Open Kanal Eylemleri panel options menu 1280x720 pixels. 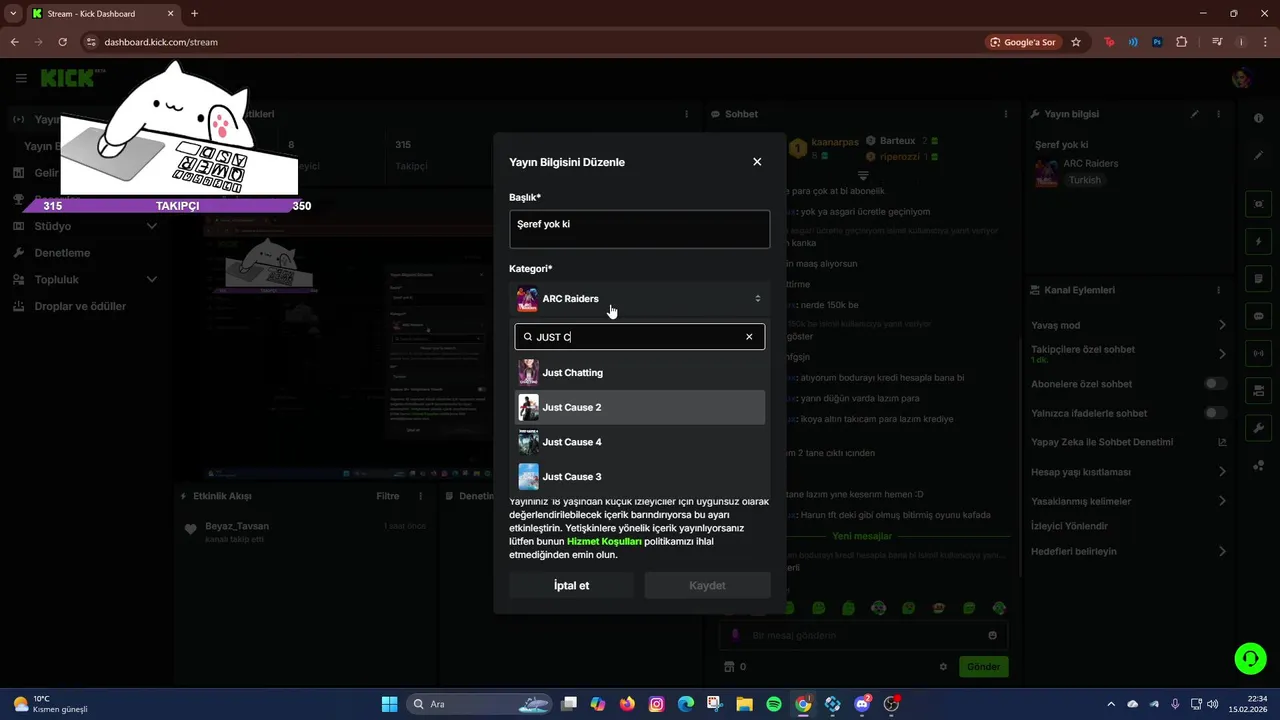(1219, 290)
